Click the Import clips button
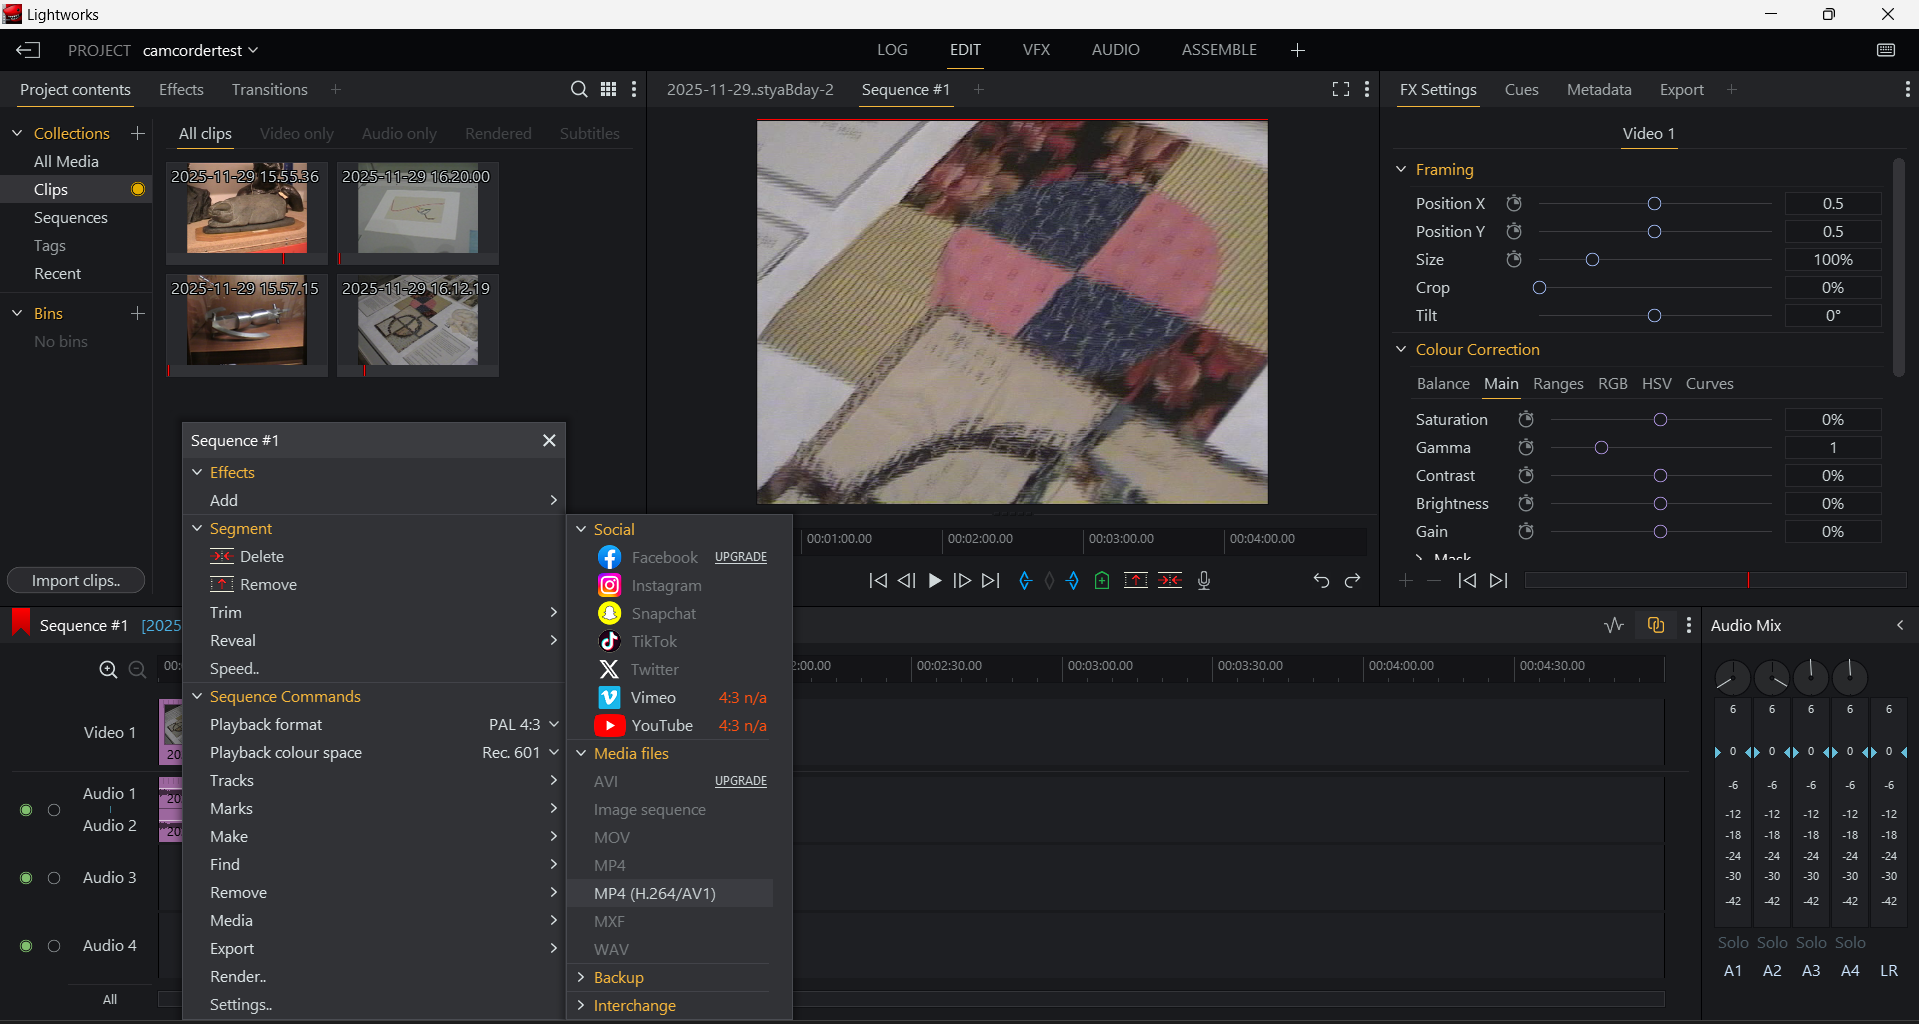 click(x=76, y=581)
